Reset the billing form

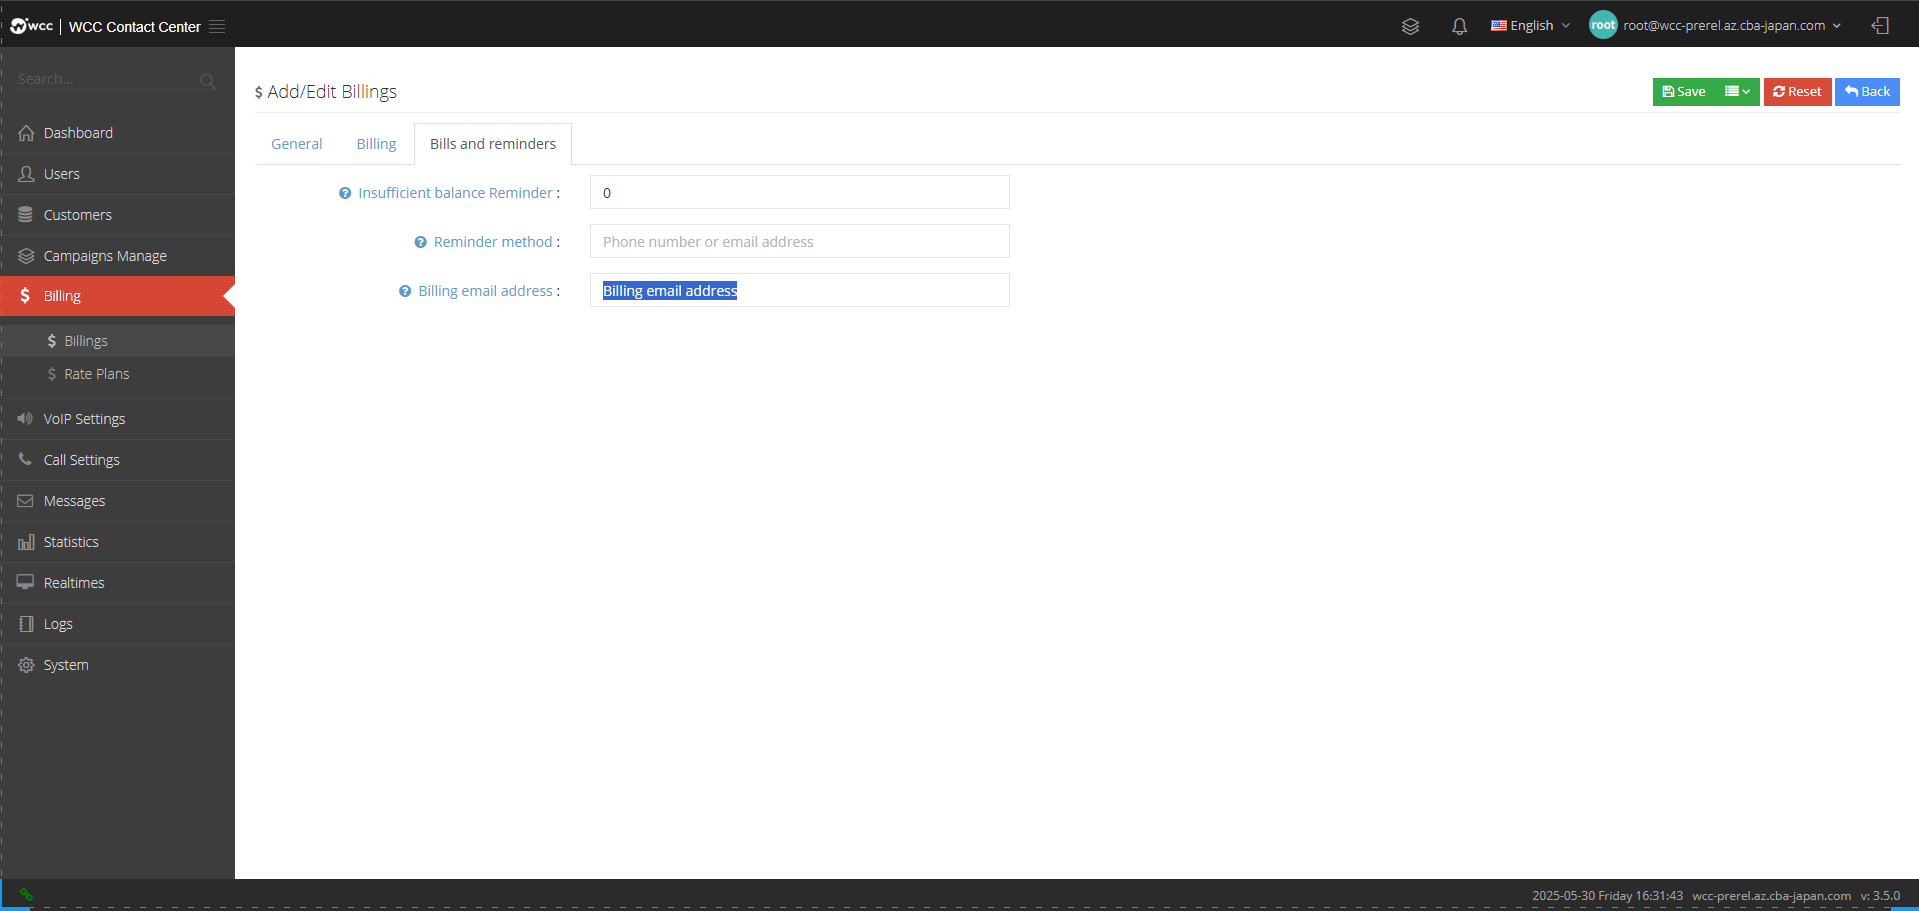[x=1797, y=92]
